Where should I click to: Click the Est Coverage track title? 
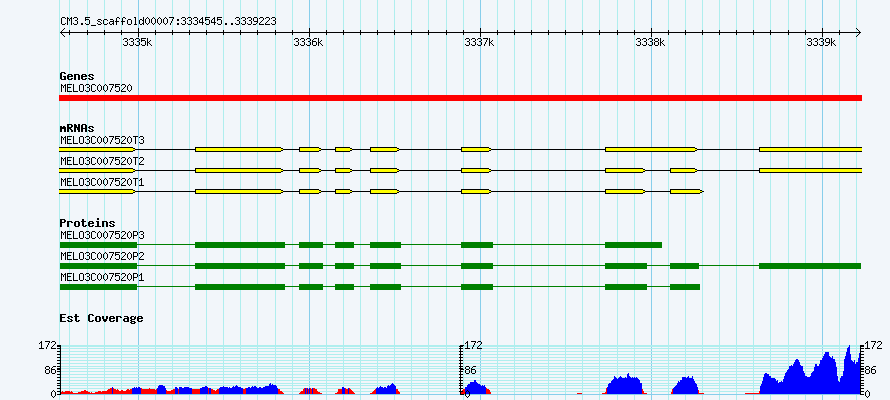pyautogui.click(x=102, y=318)
